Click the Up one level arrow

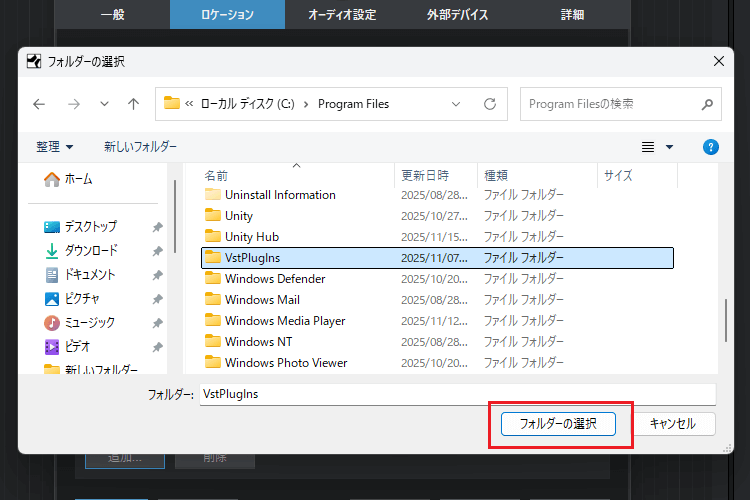[133, 104]
